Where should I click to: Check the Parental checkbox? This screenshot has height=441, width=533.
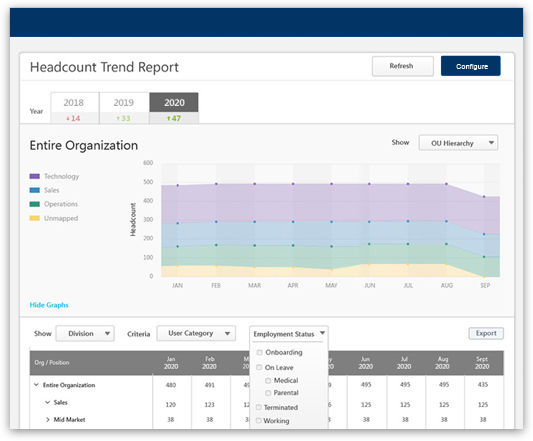click(x=268, y=393)
